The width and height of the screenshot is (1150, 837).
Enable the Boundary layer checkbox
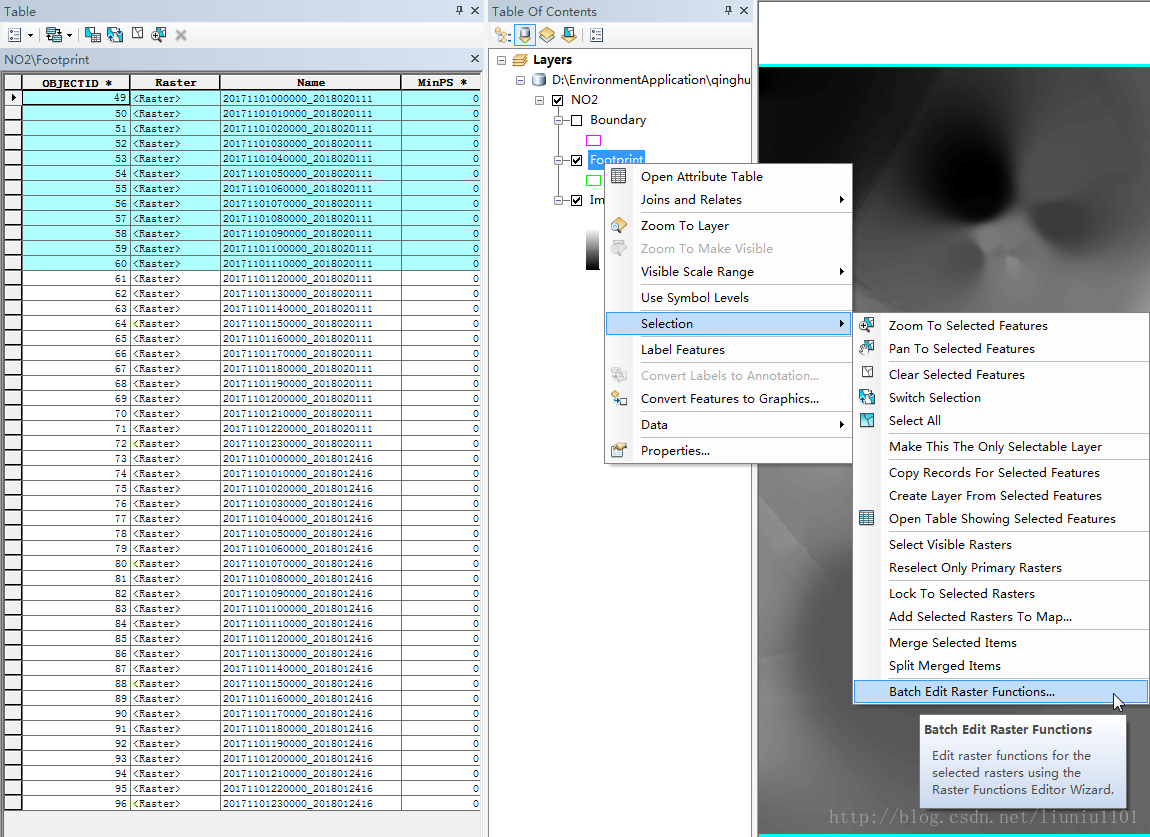point(576,120)
